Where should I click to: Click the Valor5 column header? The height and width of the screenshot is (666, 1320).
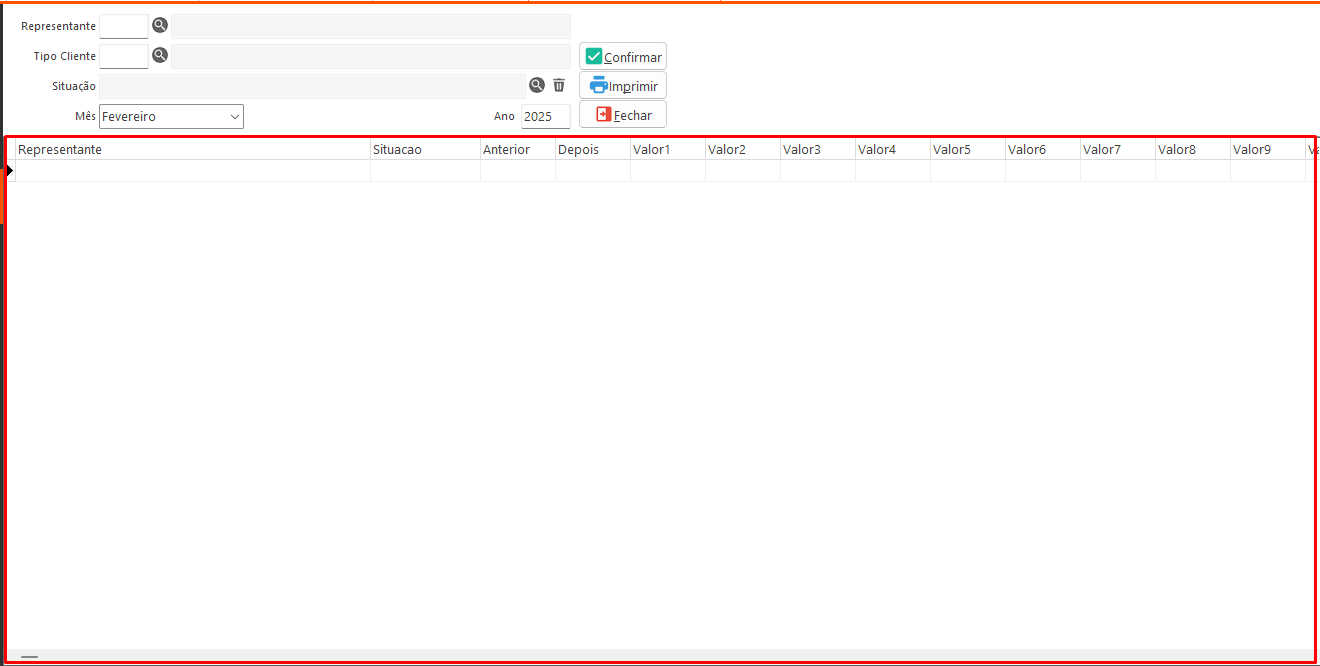(967, 150)
